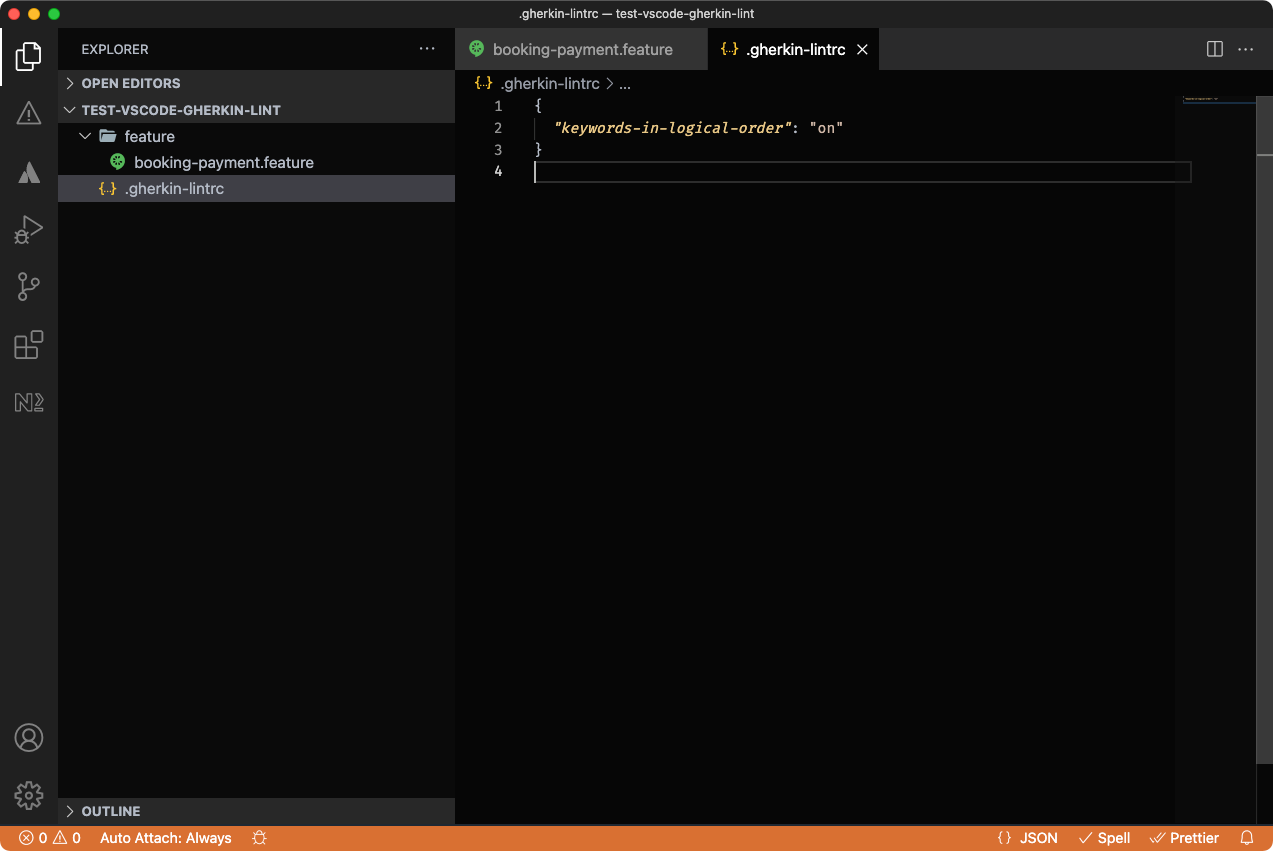Click the More Actions menu in the editor toolbar
Viewport: 1273px width, 851px height.
(1245, 48)
